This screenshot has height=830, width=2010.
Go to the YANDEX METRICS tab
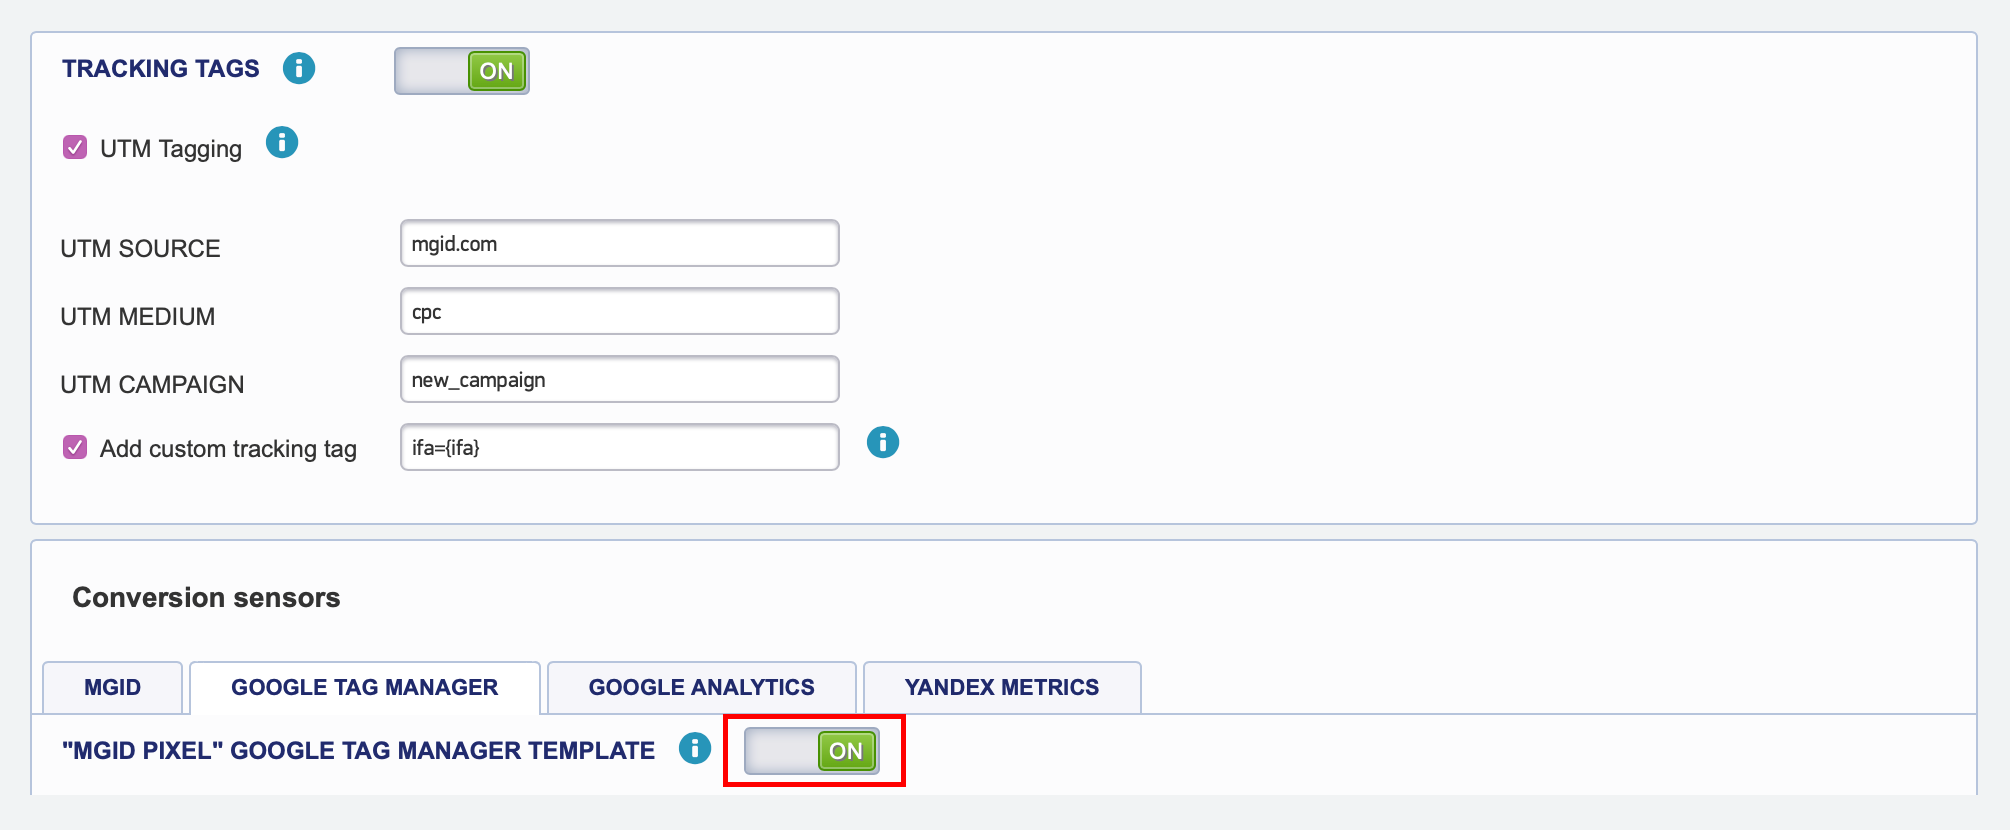click(1002, 687)
